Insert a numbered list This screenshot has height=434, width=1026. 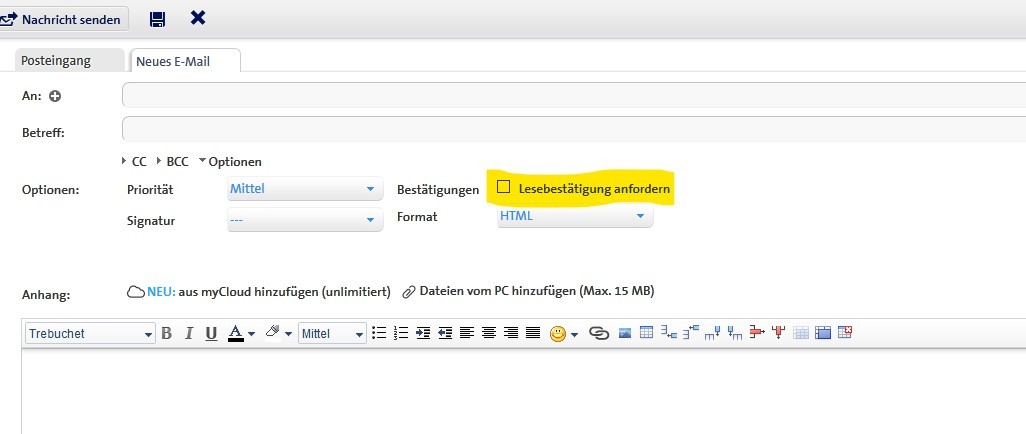pyautogui.click(x=401, y=333)
